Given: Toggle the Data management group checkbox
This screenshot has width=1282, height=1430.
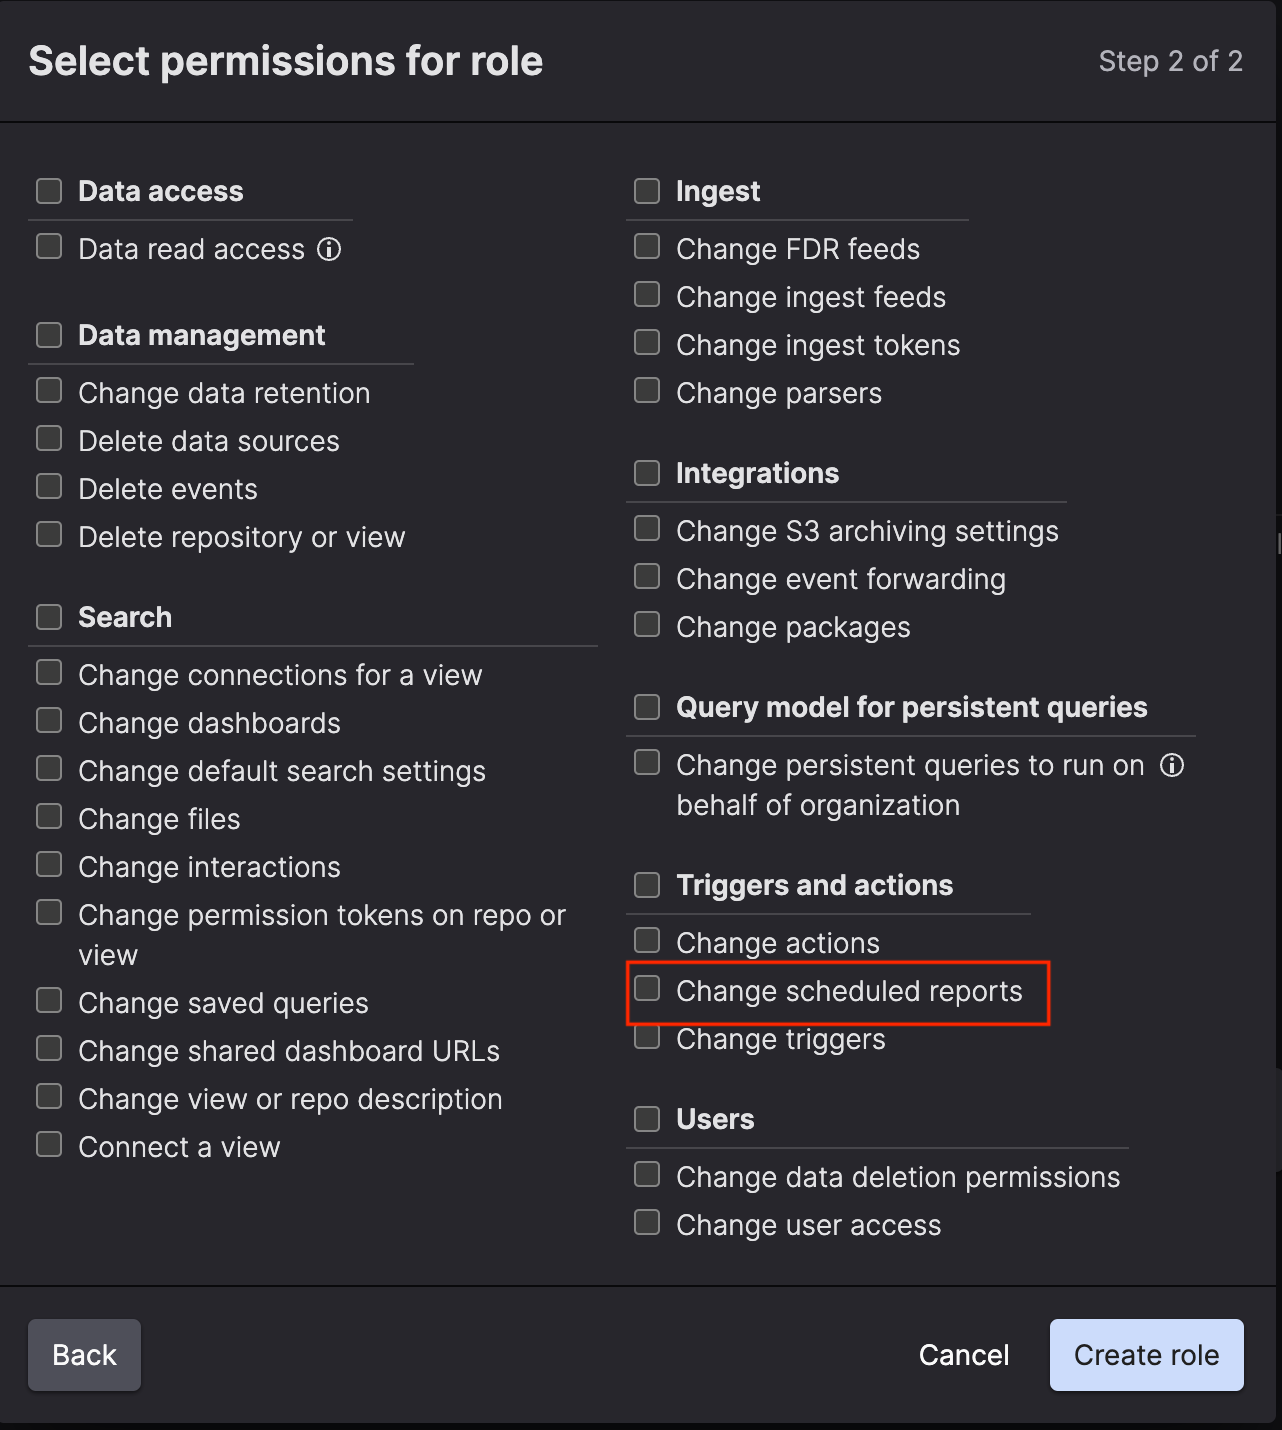Looking at the screenshot, I should [x=49, y=335].
